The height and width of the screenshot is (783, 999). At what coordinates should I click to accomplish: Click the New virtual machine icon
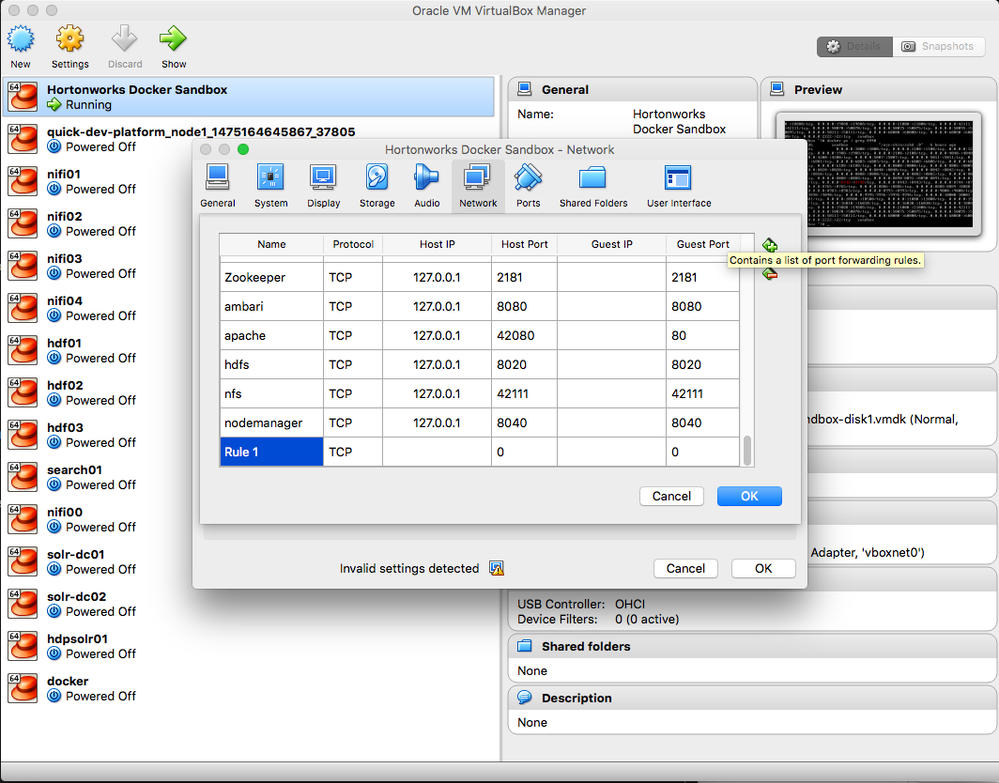(20, 40)
